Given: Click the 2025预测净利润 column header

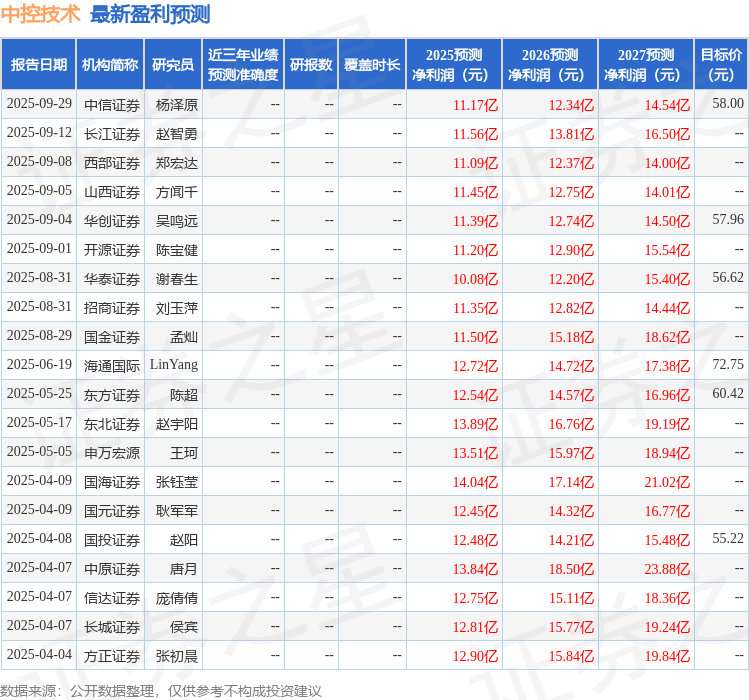Looking at the screenshot, I should tap(454, 65).
